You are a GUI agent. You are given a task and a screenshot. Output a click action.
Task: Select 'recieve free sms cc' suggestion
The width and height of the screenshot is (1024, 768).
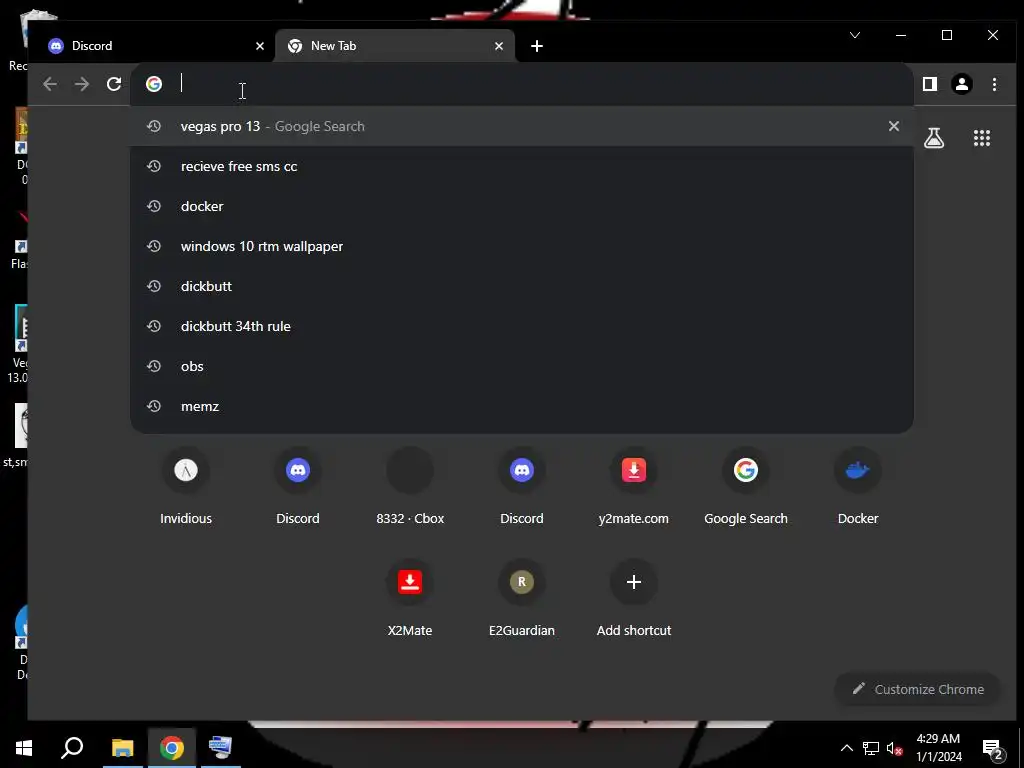point(521,166)
